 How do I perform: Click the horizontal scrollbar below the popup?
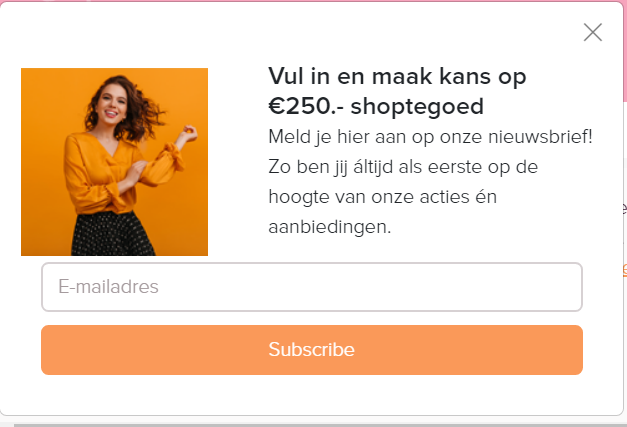(320, 425)
